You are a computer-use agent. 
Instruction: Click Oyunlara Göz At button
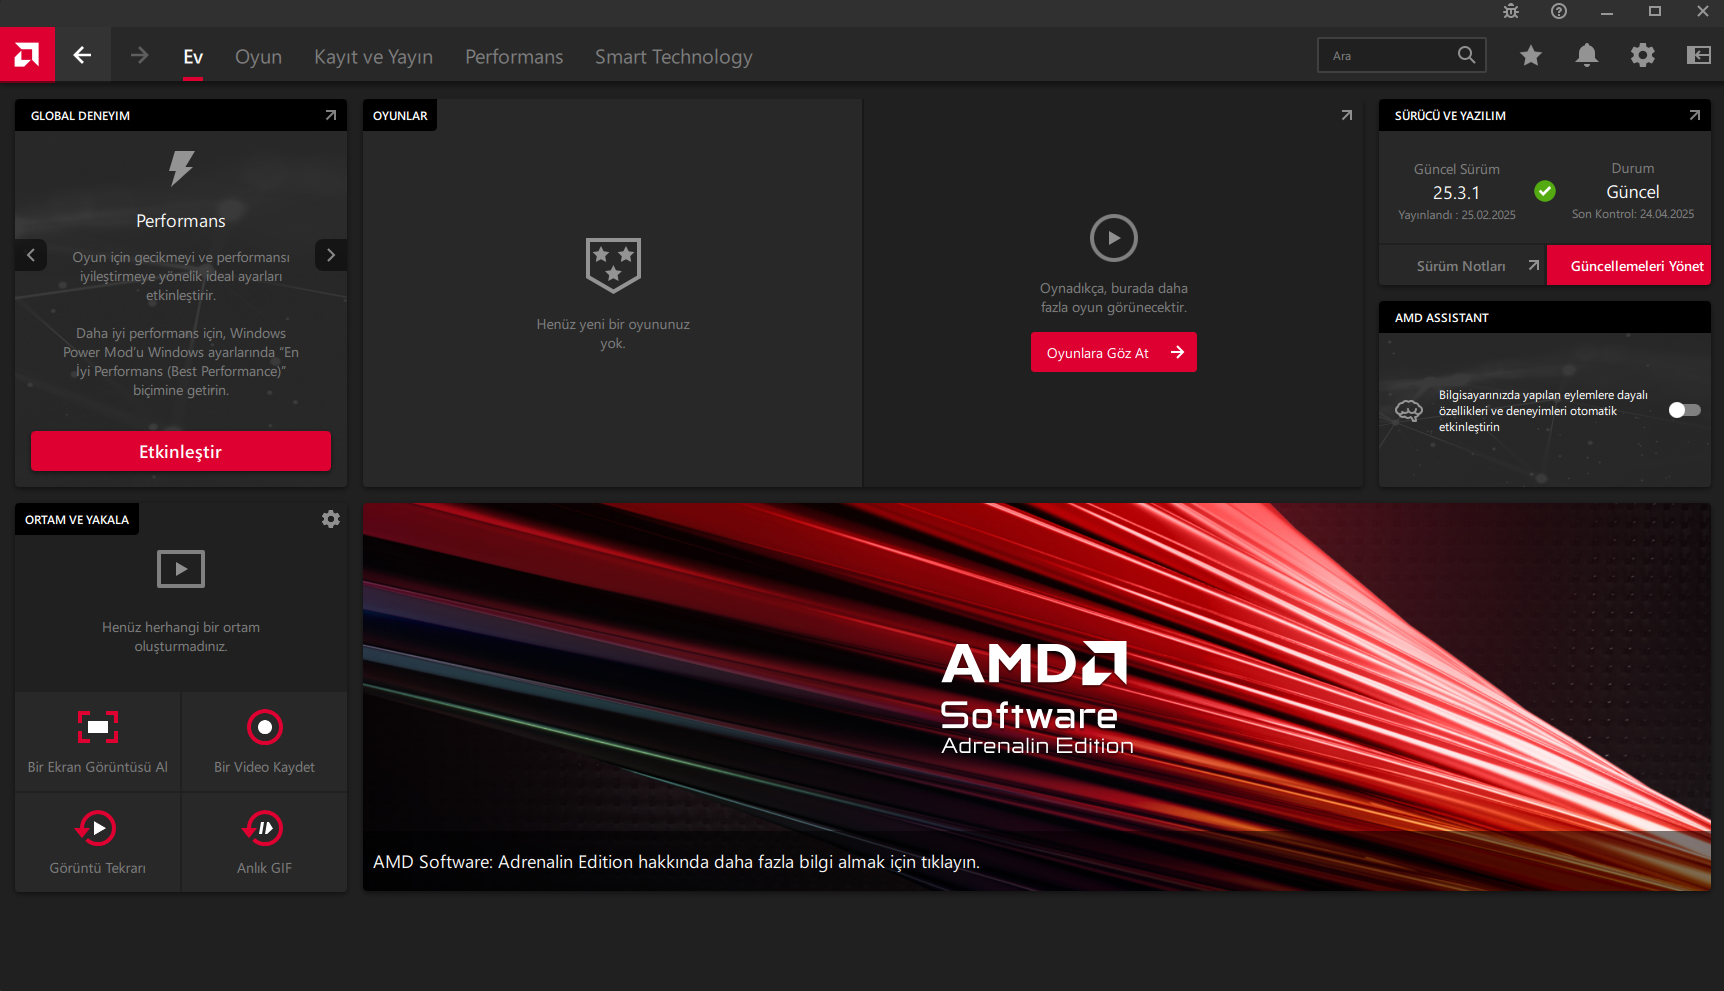[x=1114, y=352]
